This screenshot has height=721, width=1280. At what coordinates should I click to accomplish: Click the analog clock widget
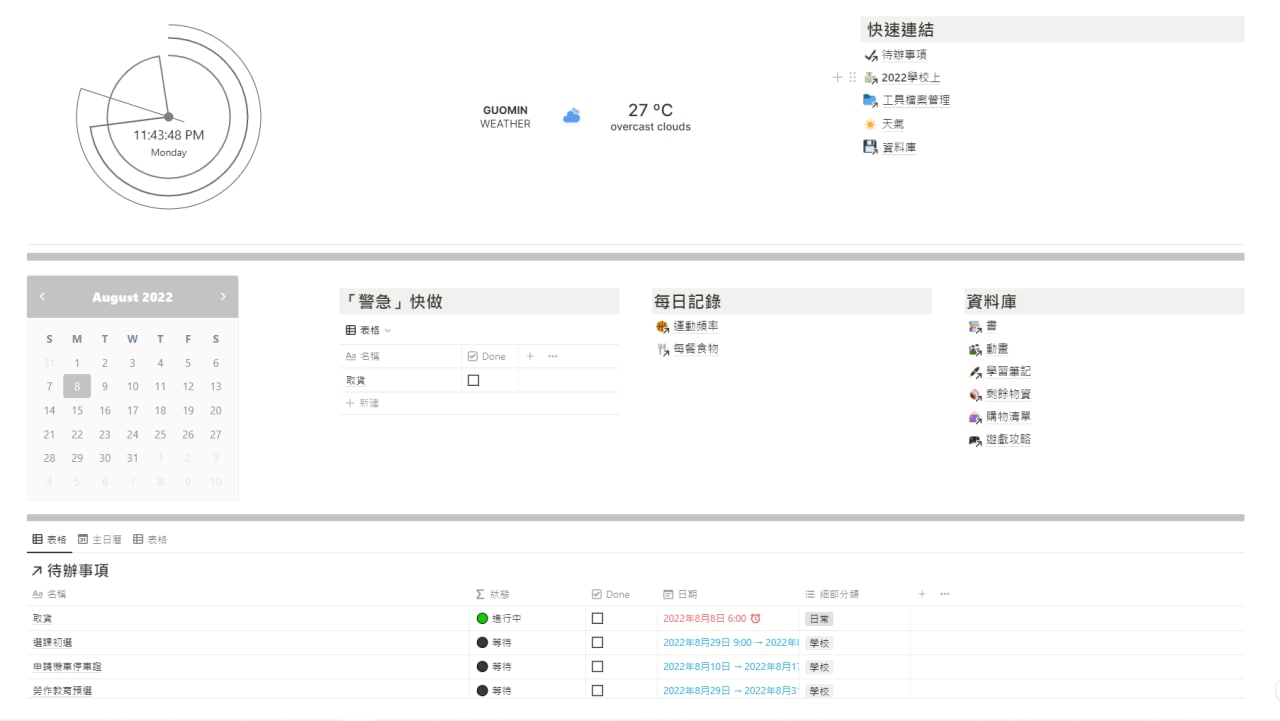168,117
